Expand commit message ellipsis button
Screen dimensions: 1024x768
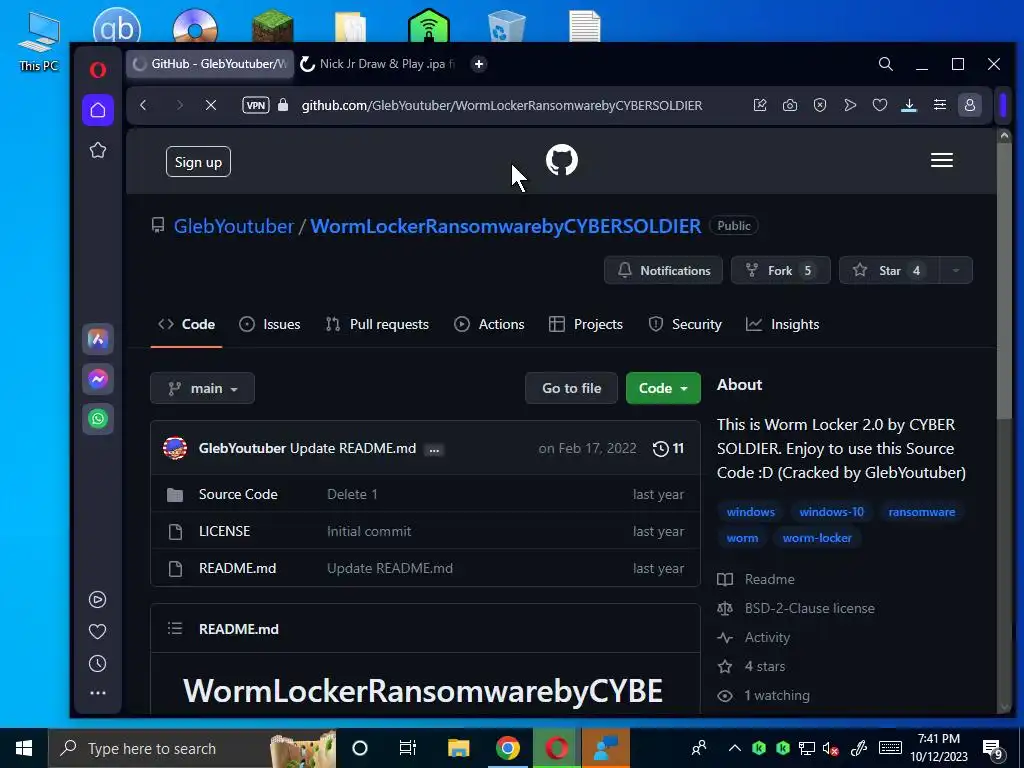434,449
